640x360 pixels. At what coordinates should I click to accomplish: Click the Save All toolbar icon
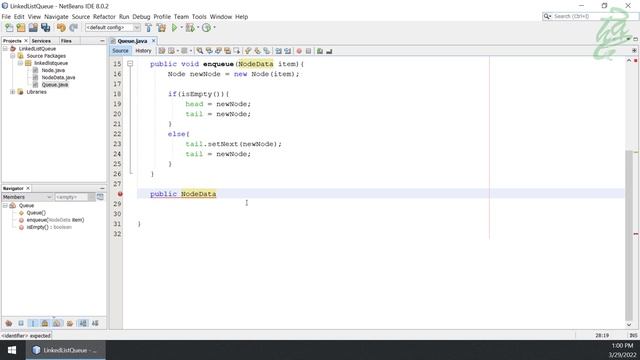click(x=45, y=27)
